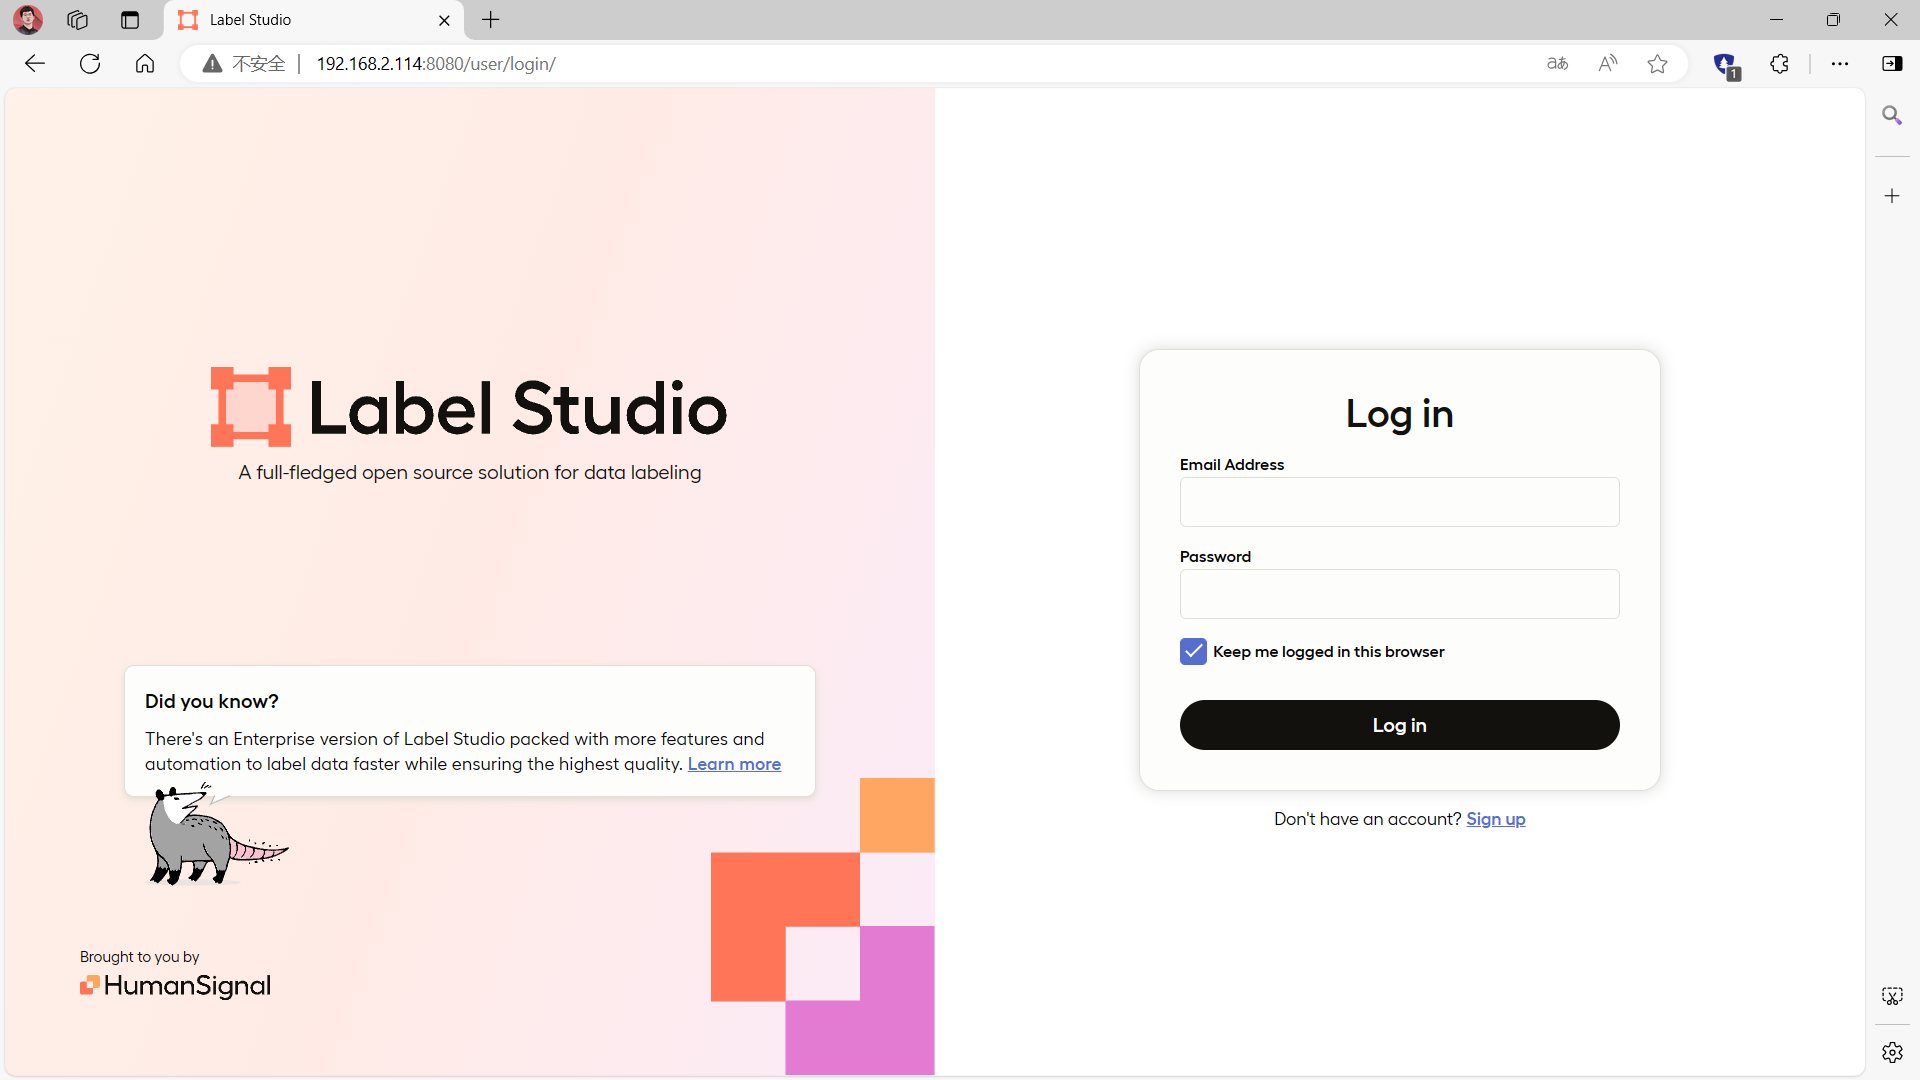Open the tab actions menu icon
The height and width of the screenshot is (1080, 1920).
(130, 20)
